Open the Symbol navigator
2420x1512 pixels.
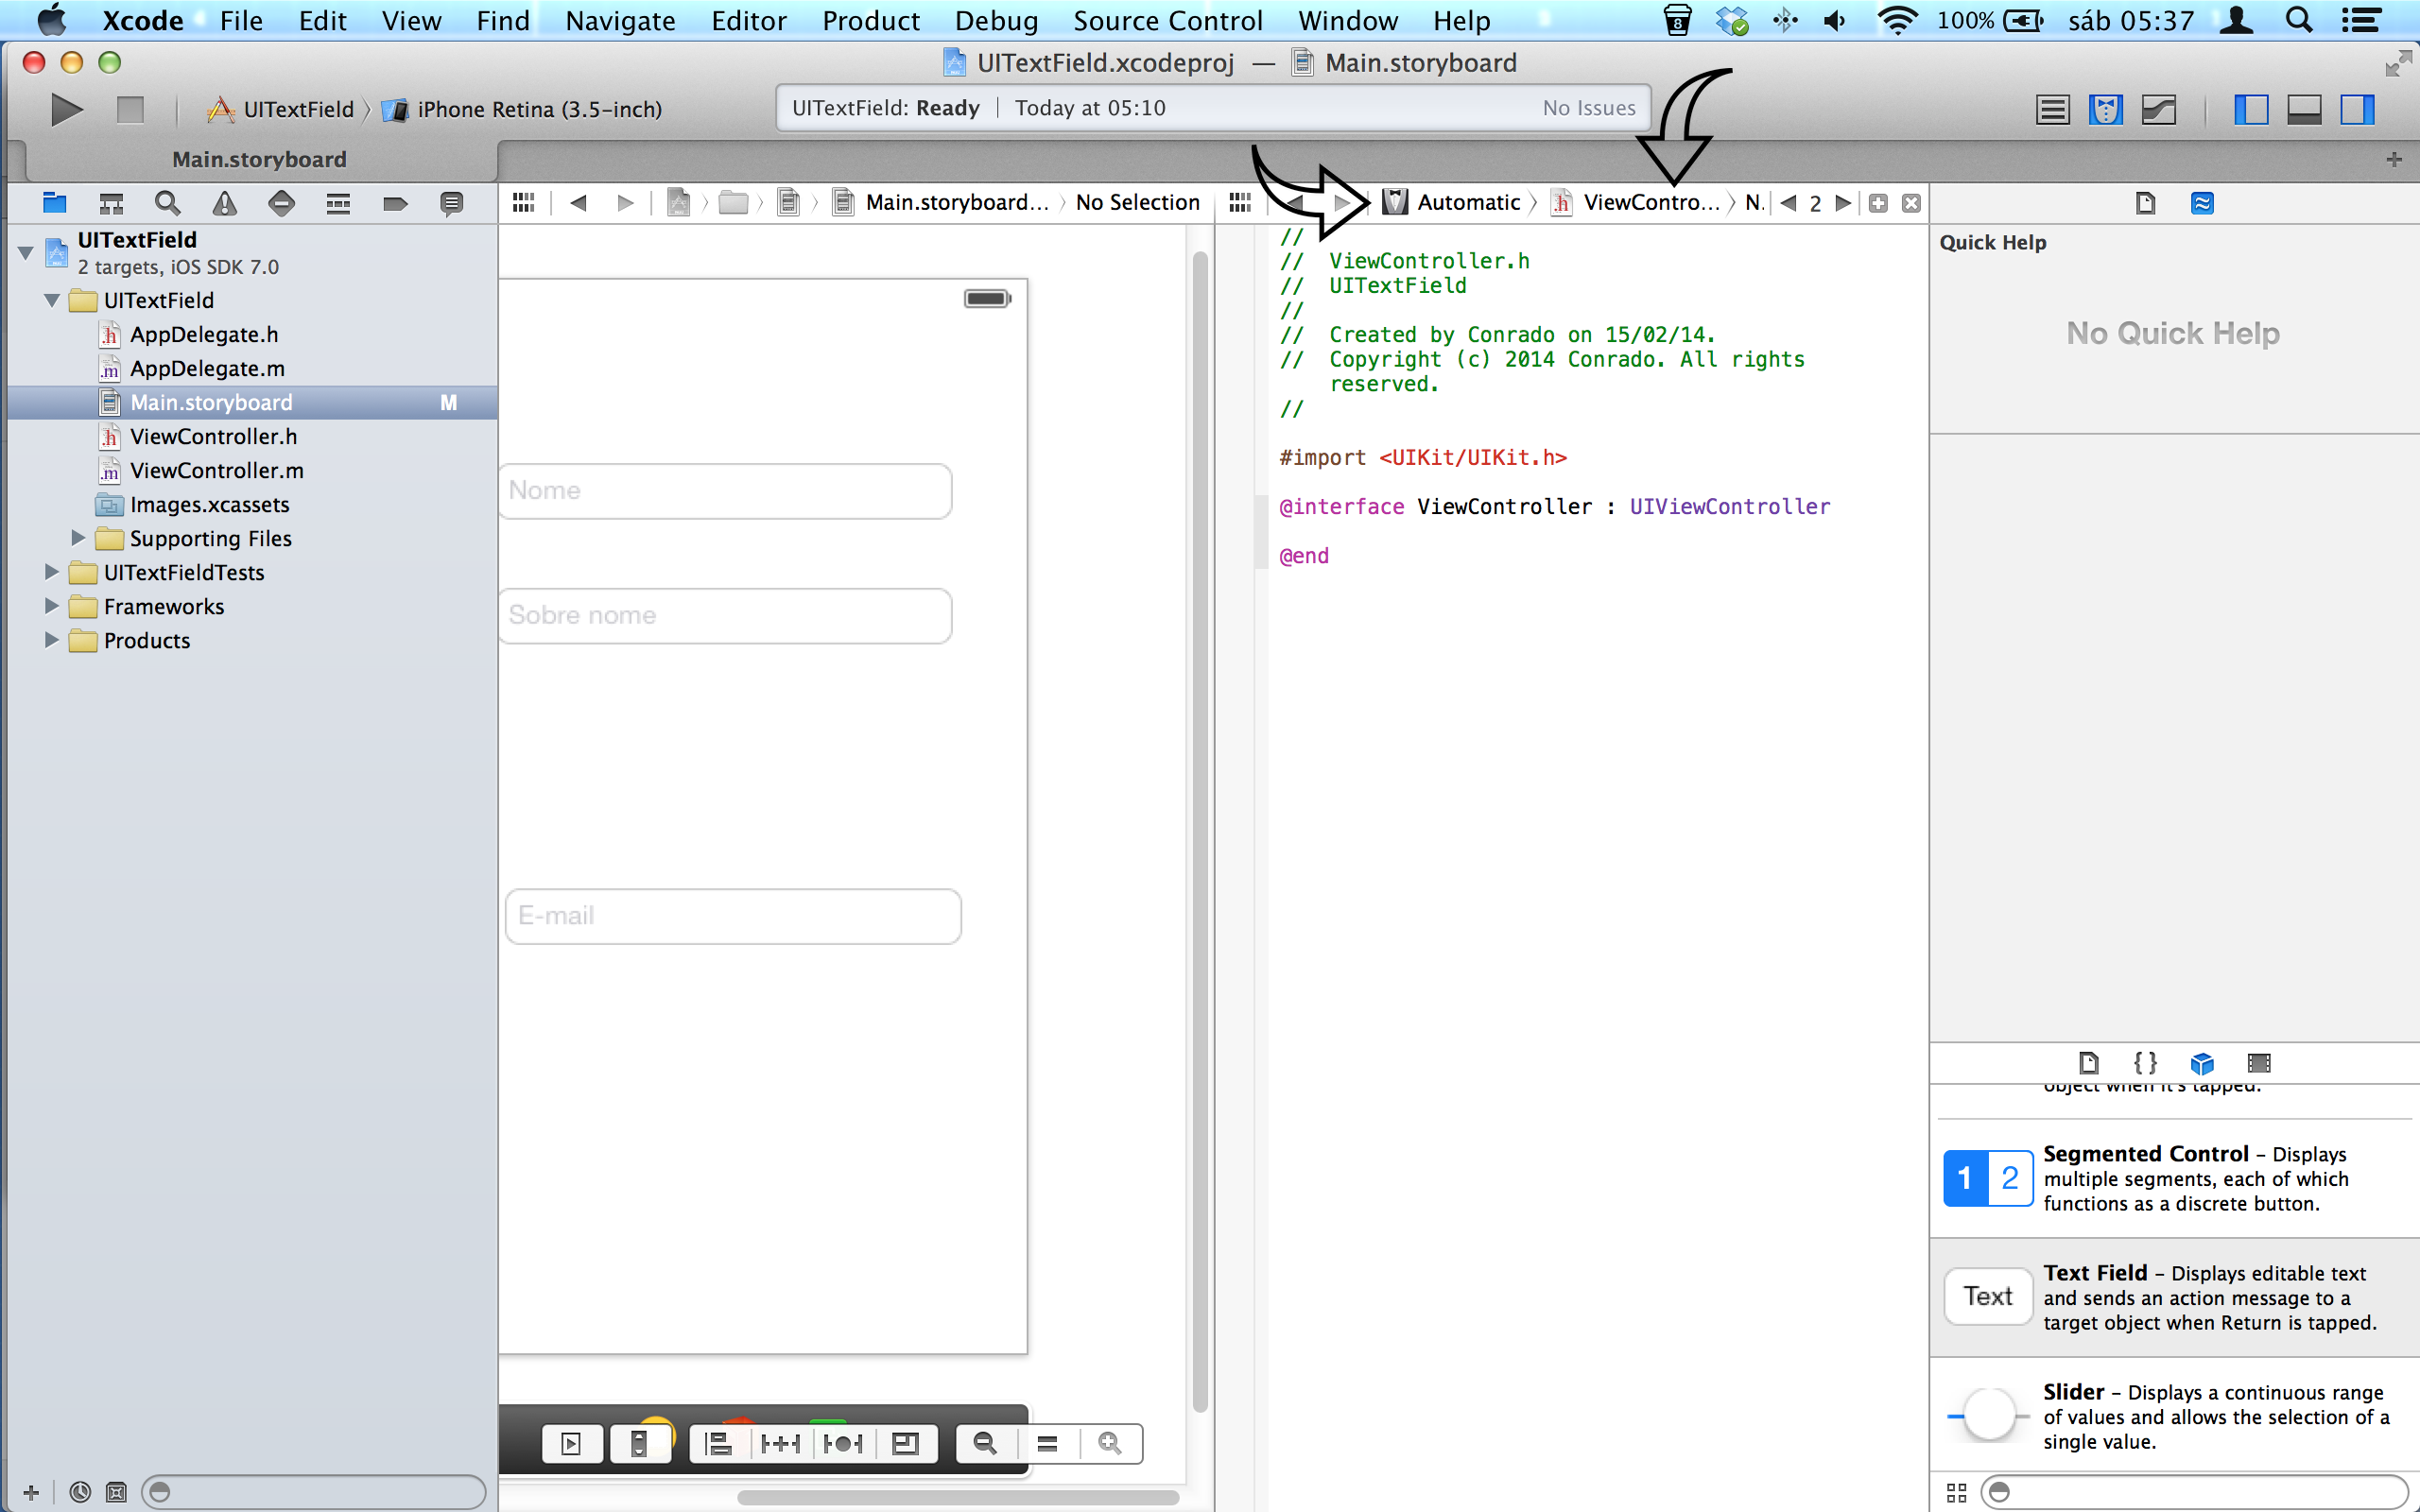click(x=111, y=203)
